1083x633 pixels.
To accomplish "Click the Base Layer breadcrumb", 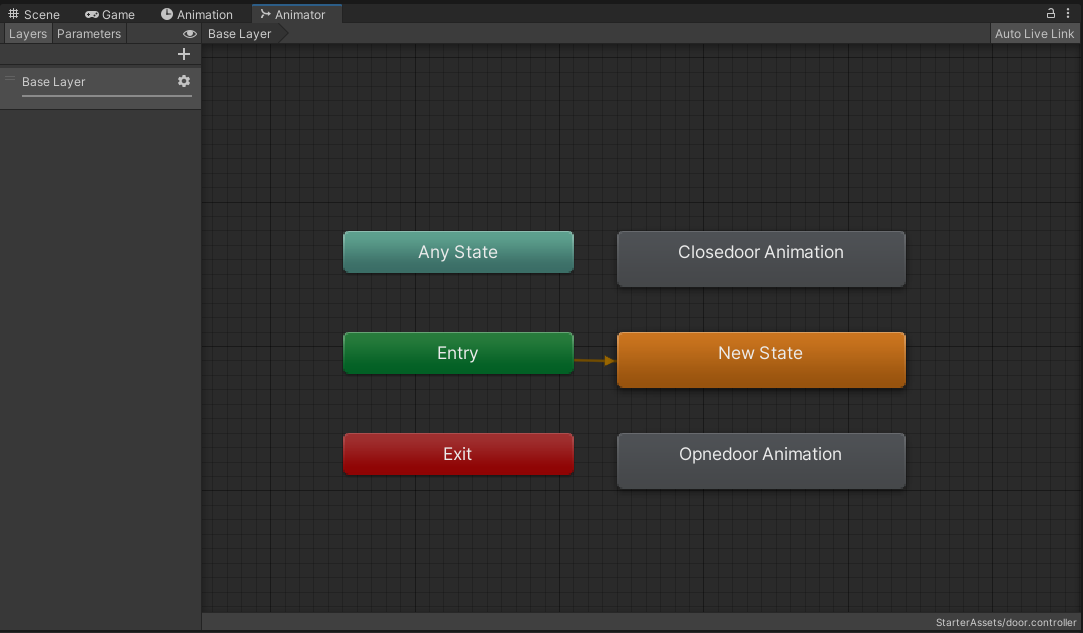I will pyautogui.click(x=240, y=34).
